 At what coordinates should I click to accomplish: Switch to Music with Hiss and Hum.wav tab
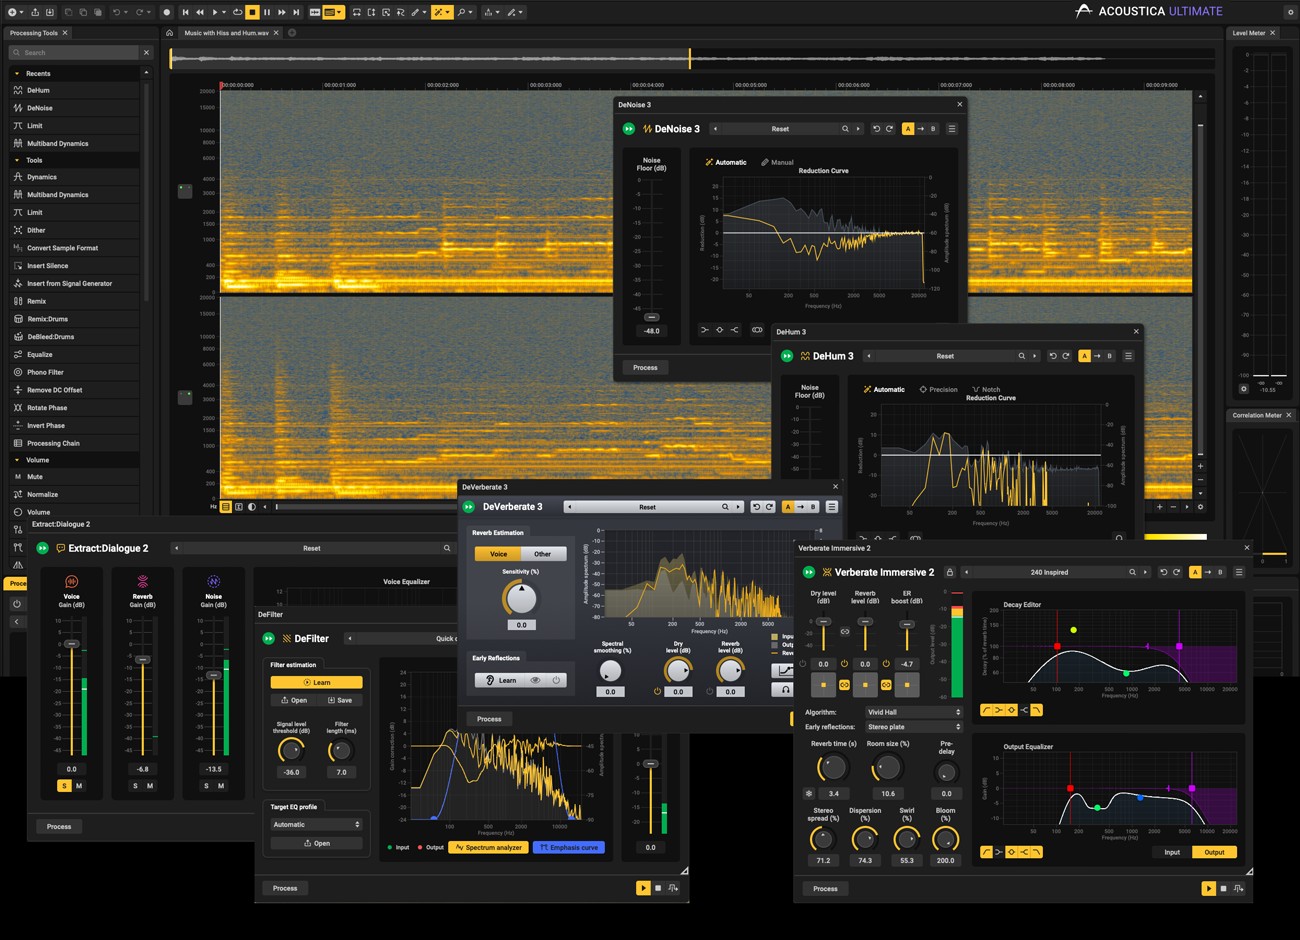(x=226, y=33)
